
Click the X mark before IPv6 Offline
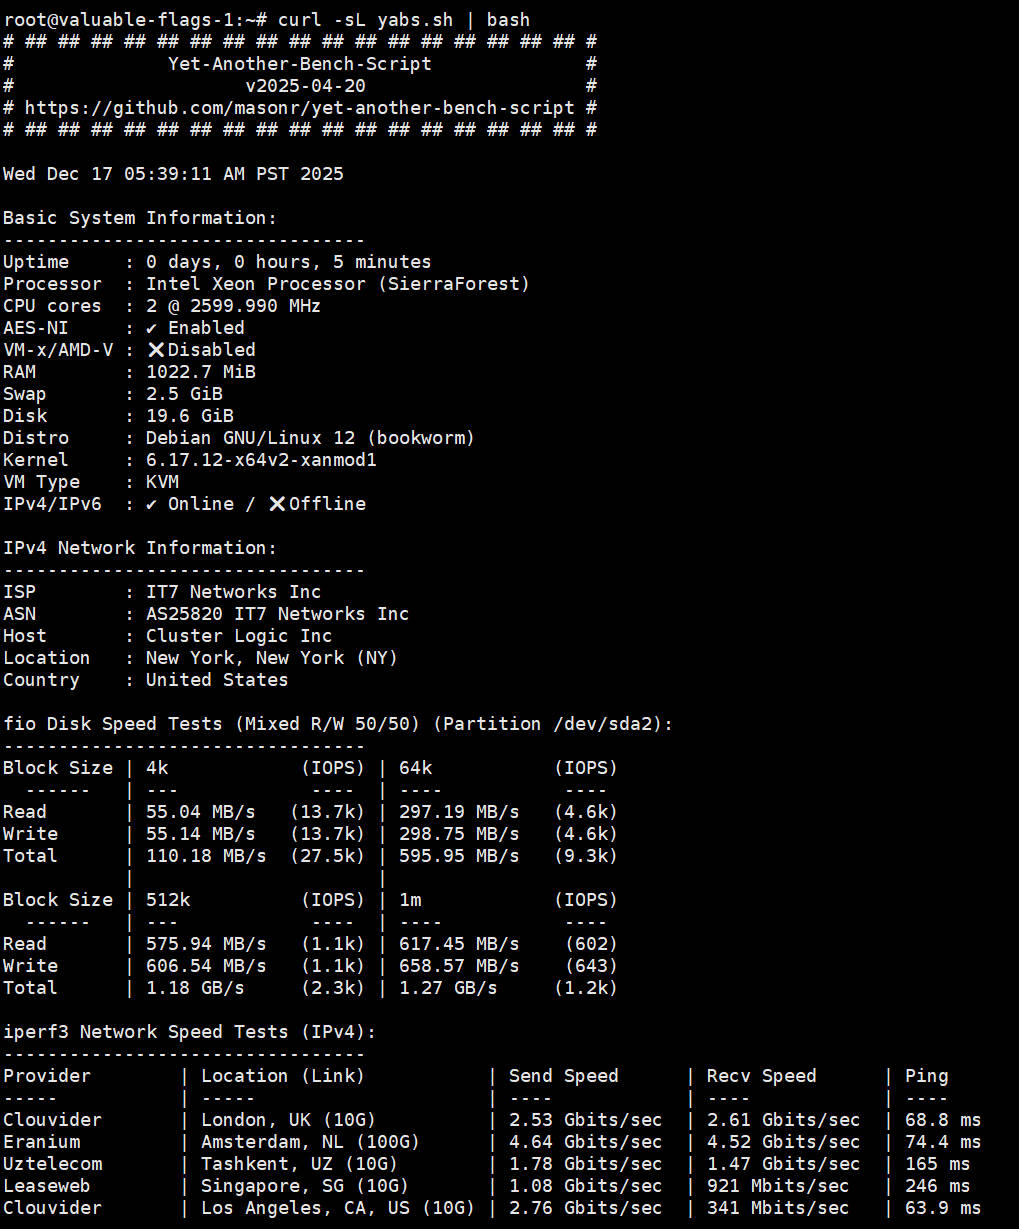277,504
